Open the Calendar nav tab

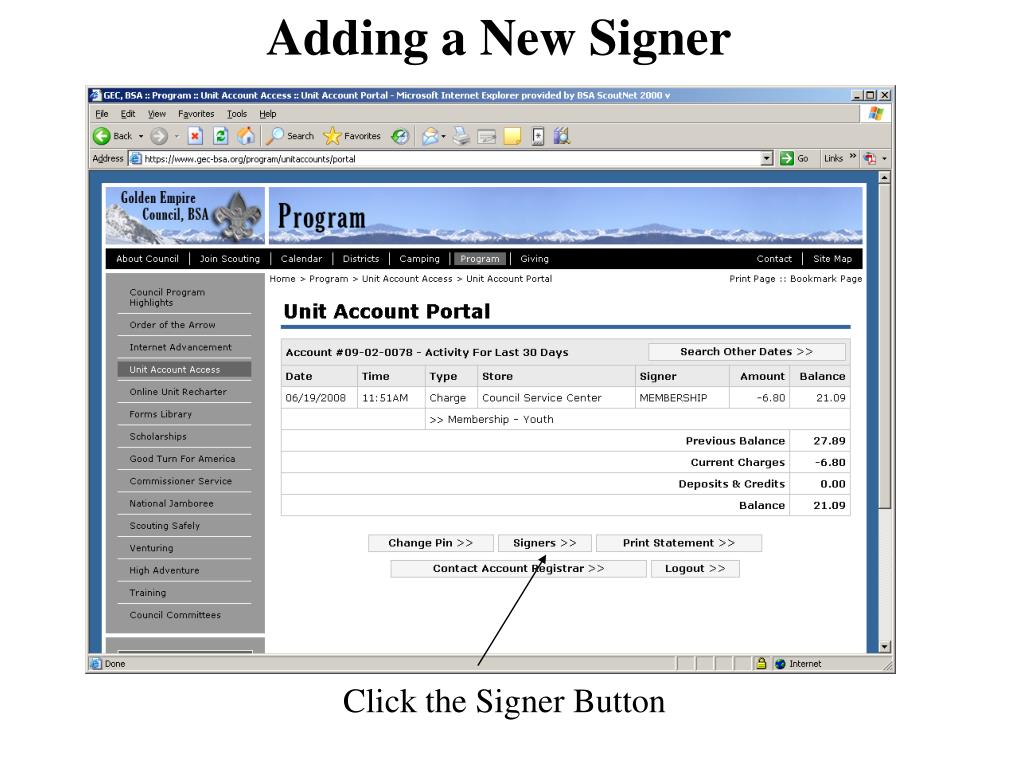click(x=301, y=259)
